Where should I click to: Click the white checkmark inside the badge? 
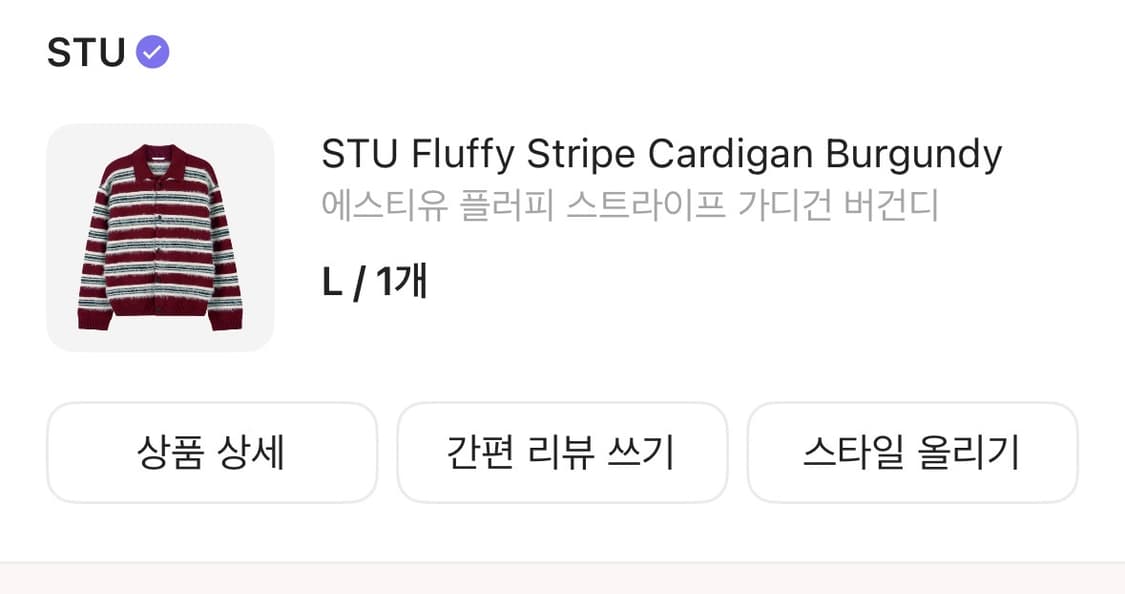coord(153,51)
